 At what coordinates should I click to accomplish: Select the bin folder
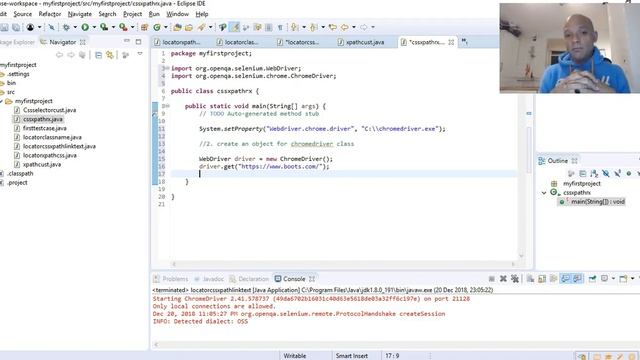point(11,83)
